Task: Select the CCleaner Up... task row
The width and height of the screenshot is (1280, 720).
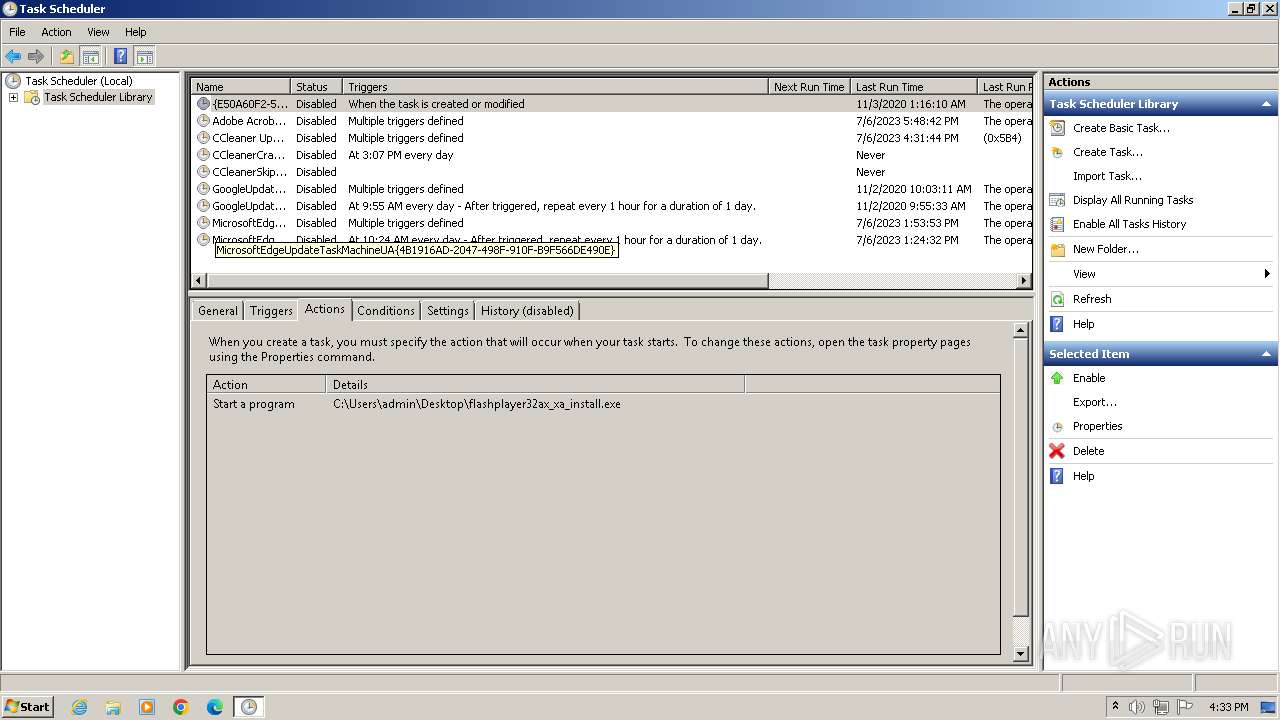Action: 611,138
